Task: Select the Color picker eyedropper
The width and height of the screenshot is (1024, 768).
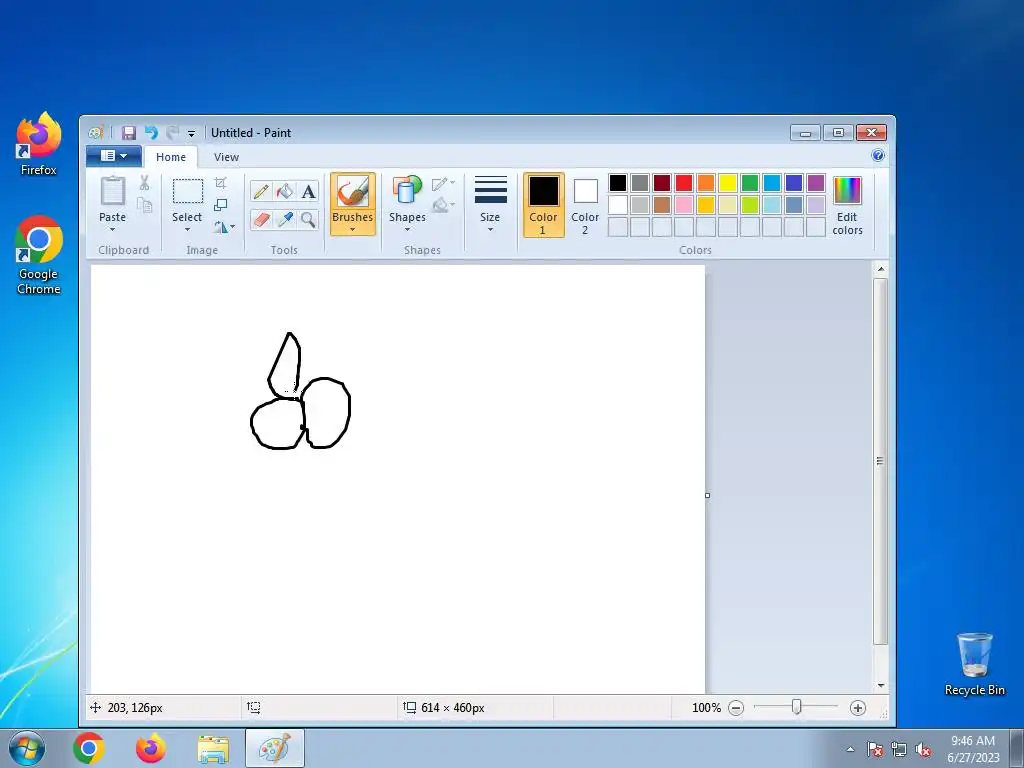Action: (285, 219)
